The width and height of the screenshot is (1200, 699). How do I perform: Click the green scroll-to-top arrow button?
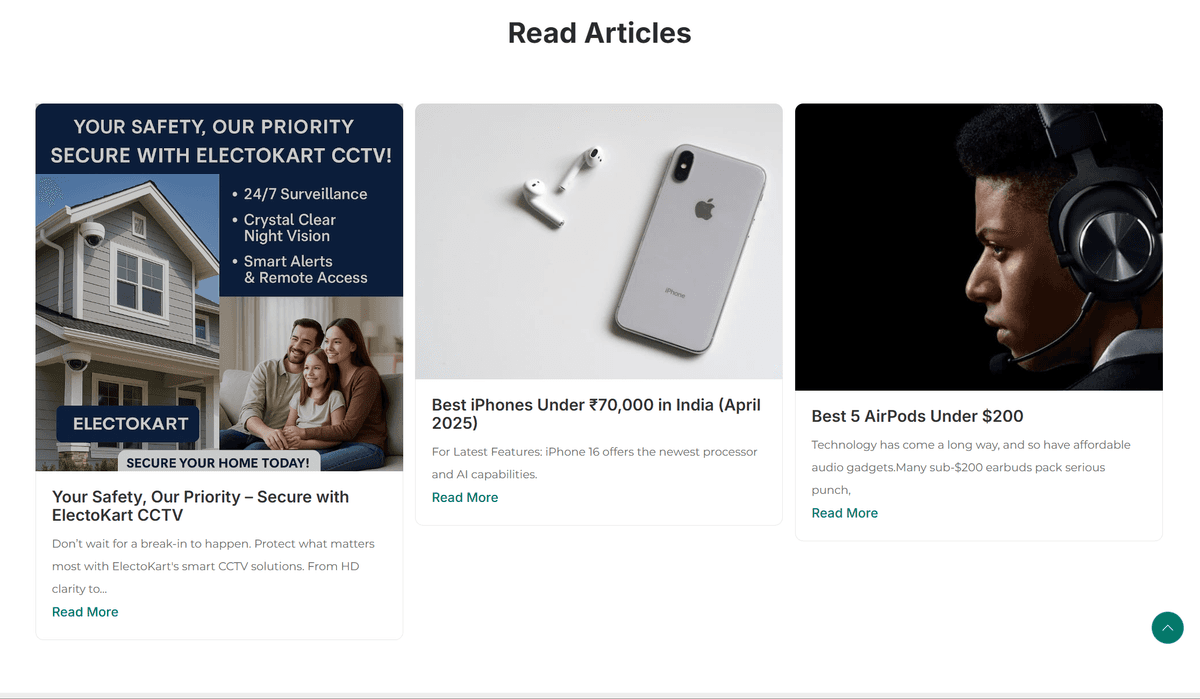point(1167,628)
